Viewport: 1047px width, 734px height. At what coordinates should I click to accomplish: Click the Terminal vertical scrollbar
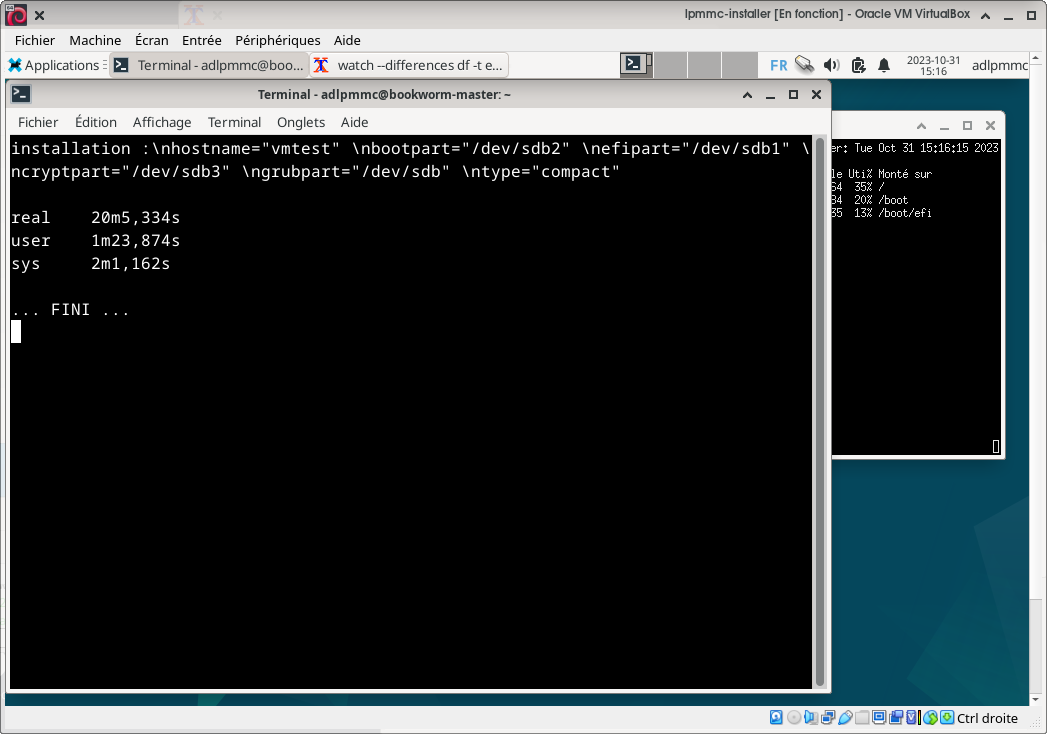pos(820,410)
